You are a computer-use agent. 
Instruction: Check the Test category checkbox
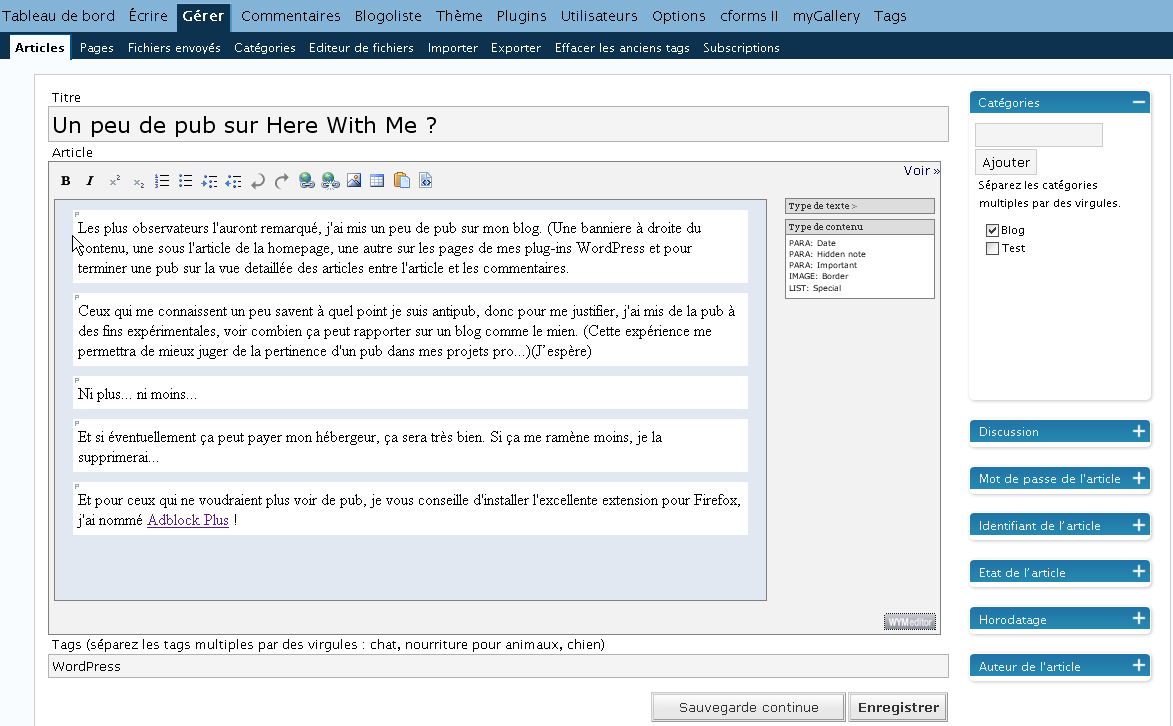992,248
